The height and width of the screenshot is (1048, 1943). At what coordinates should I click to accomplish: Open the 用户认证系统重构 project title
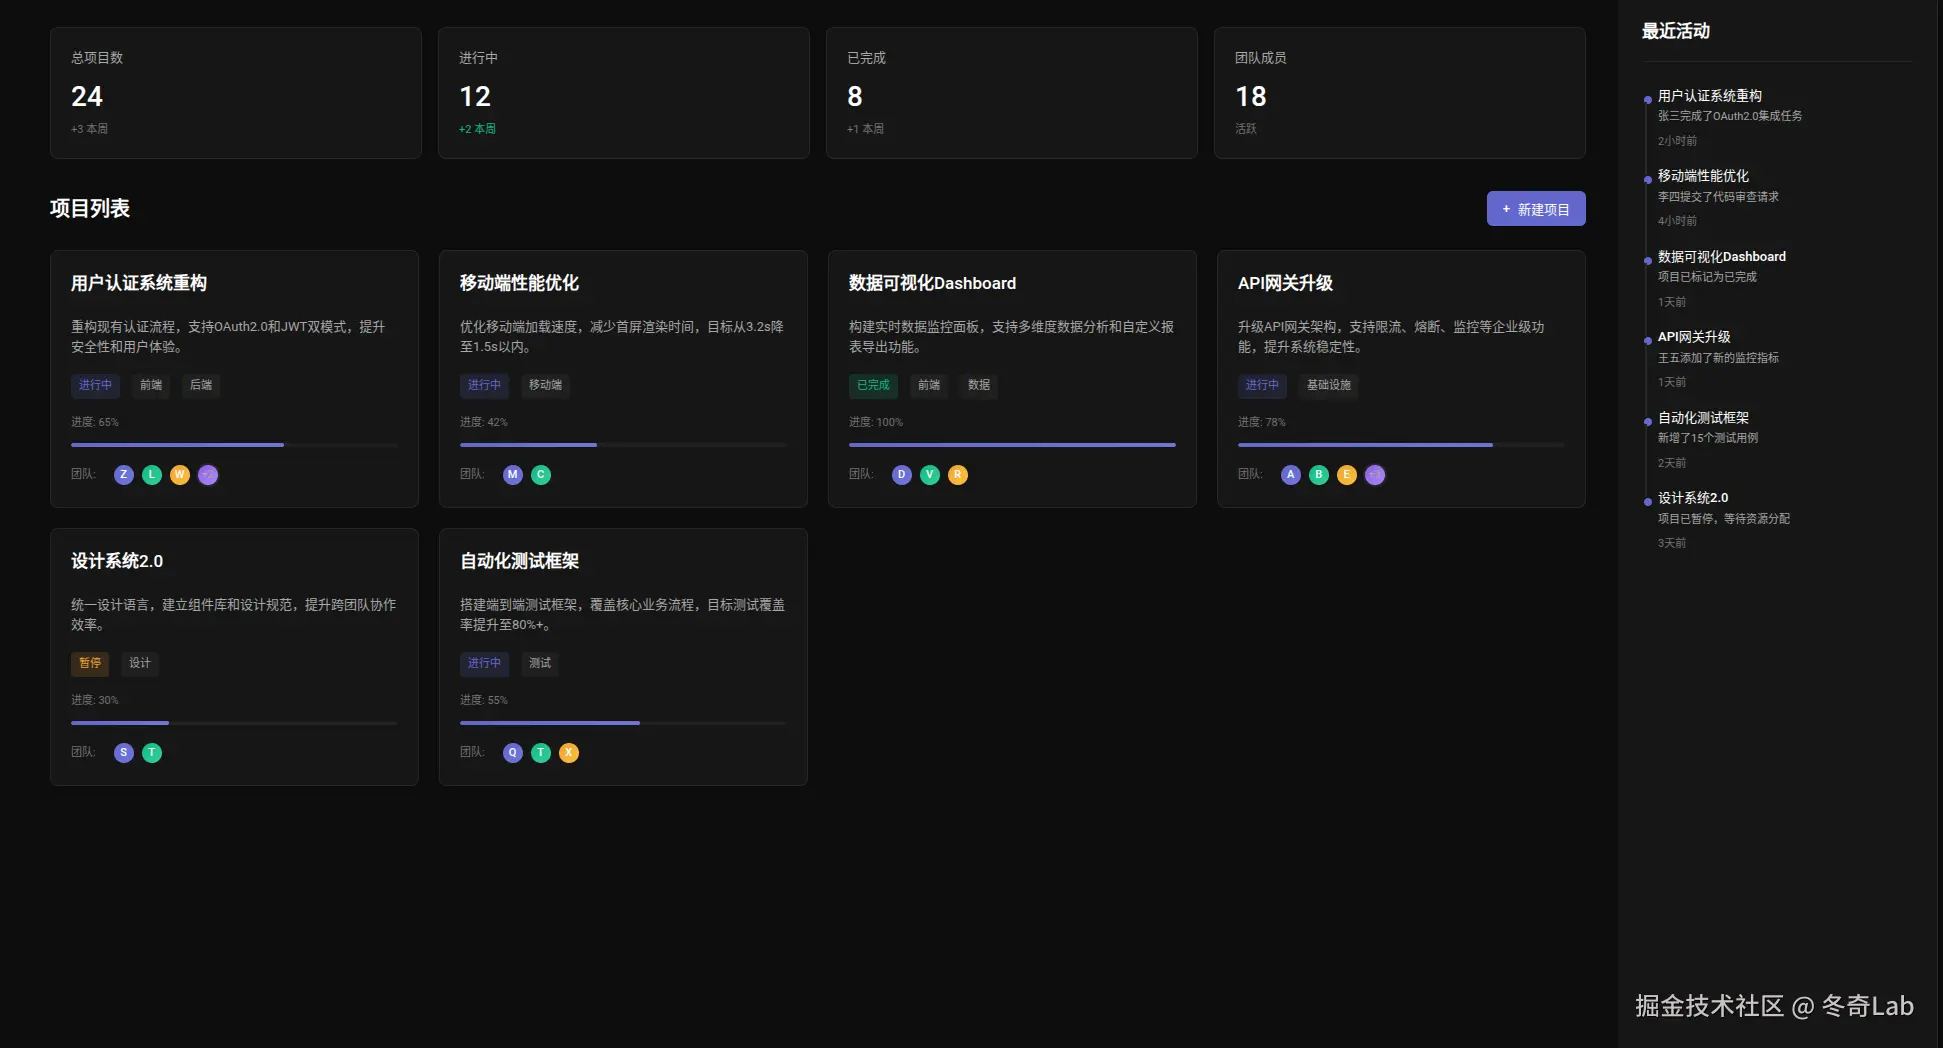[x=139, y=283]
